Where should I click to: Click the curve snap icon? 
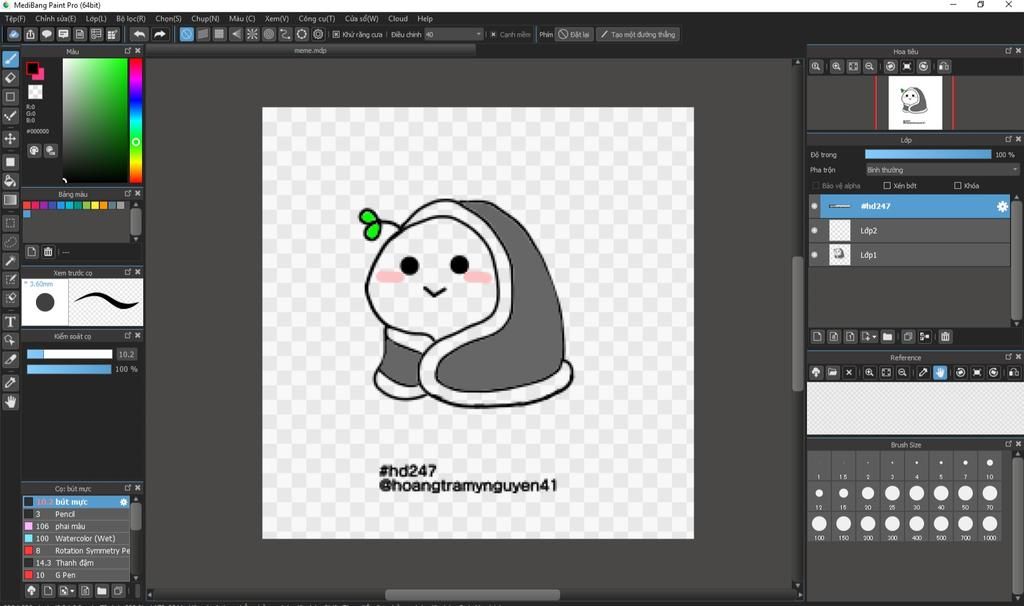coord(285,34)
